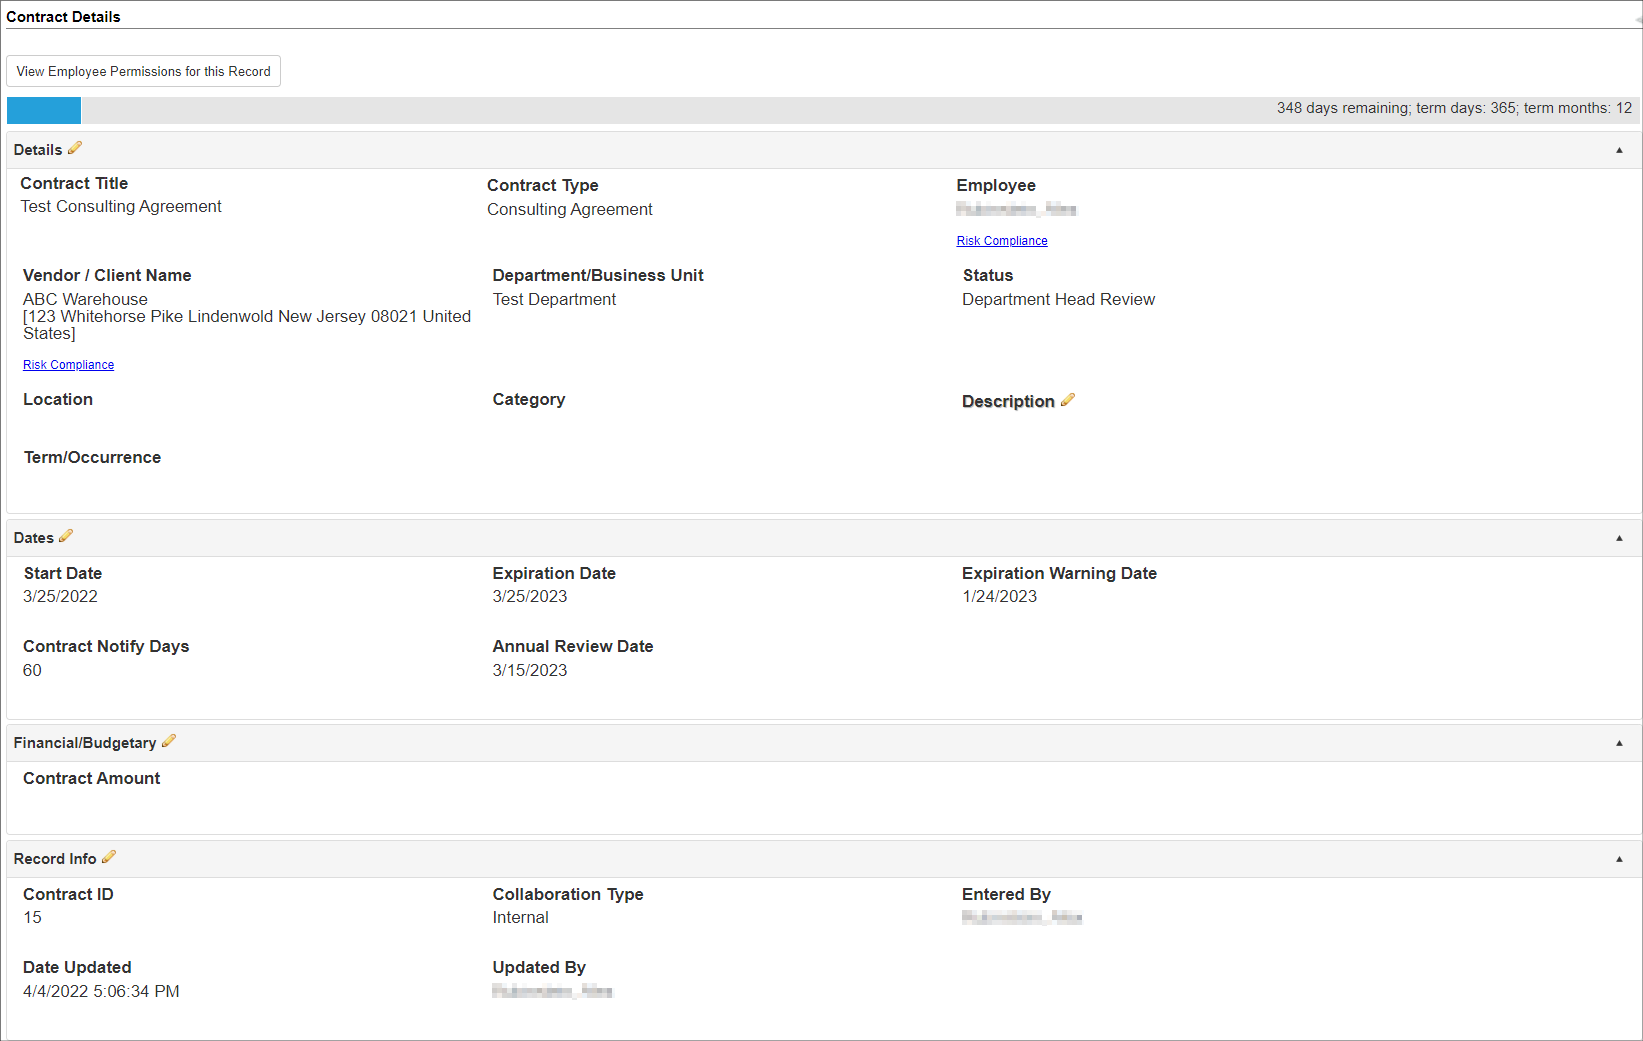Click the days remaining term summary text
Image resolution: width=1643 pixels, height=1041 pixels.
(1454, 108)
